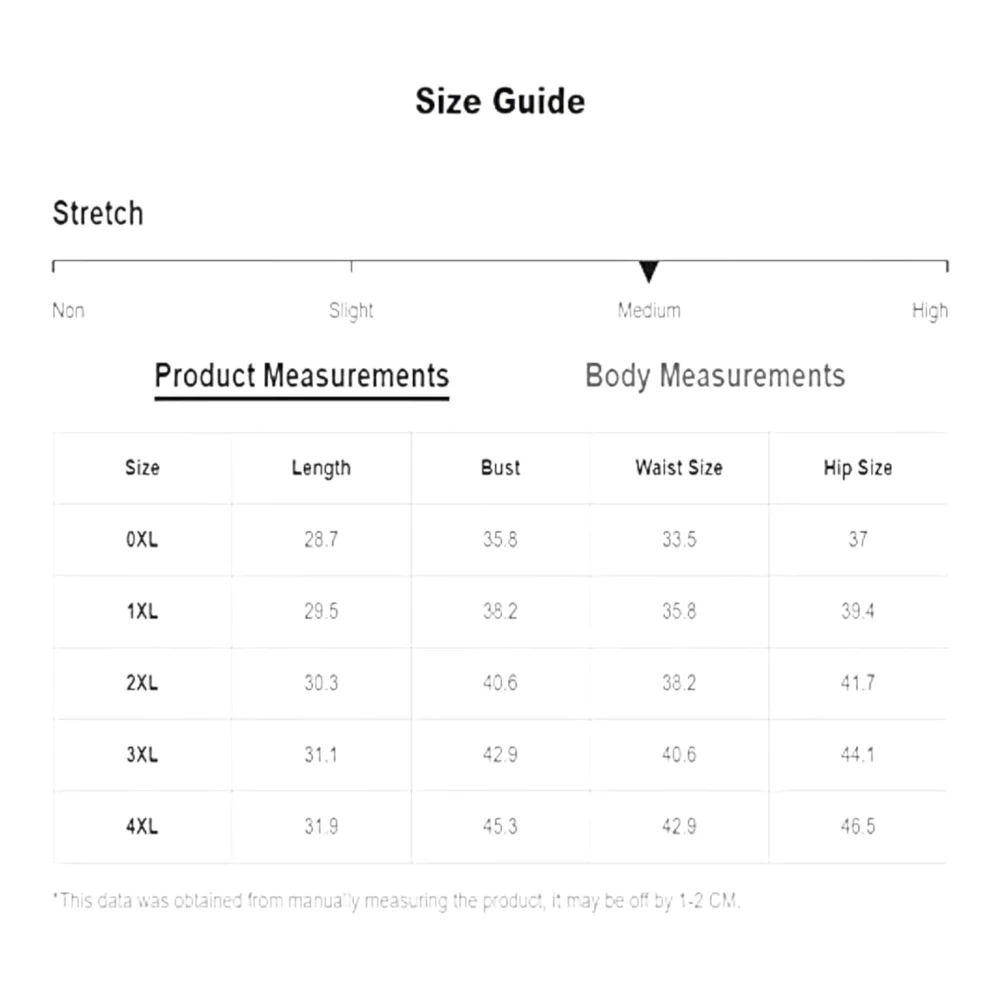Click the Stretch section label
Screen dimensions: 1000x1000
coord(98,213)
